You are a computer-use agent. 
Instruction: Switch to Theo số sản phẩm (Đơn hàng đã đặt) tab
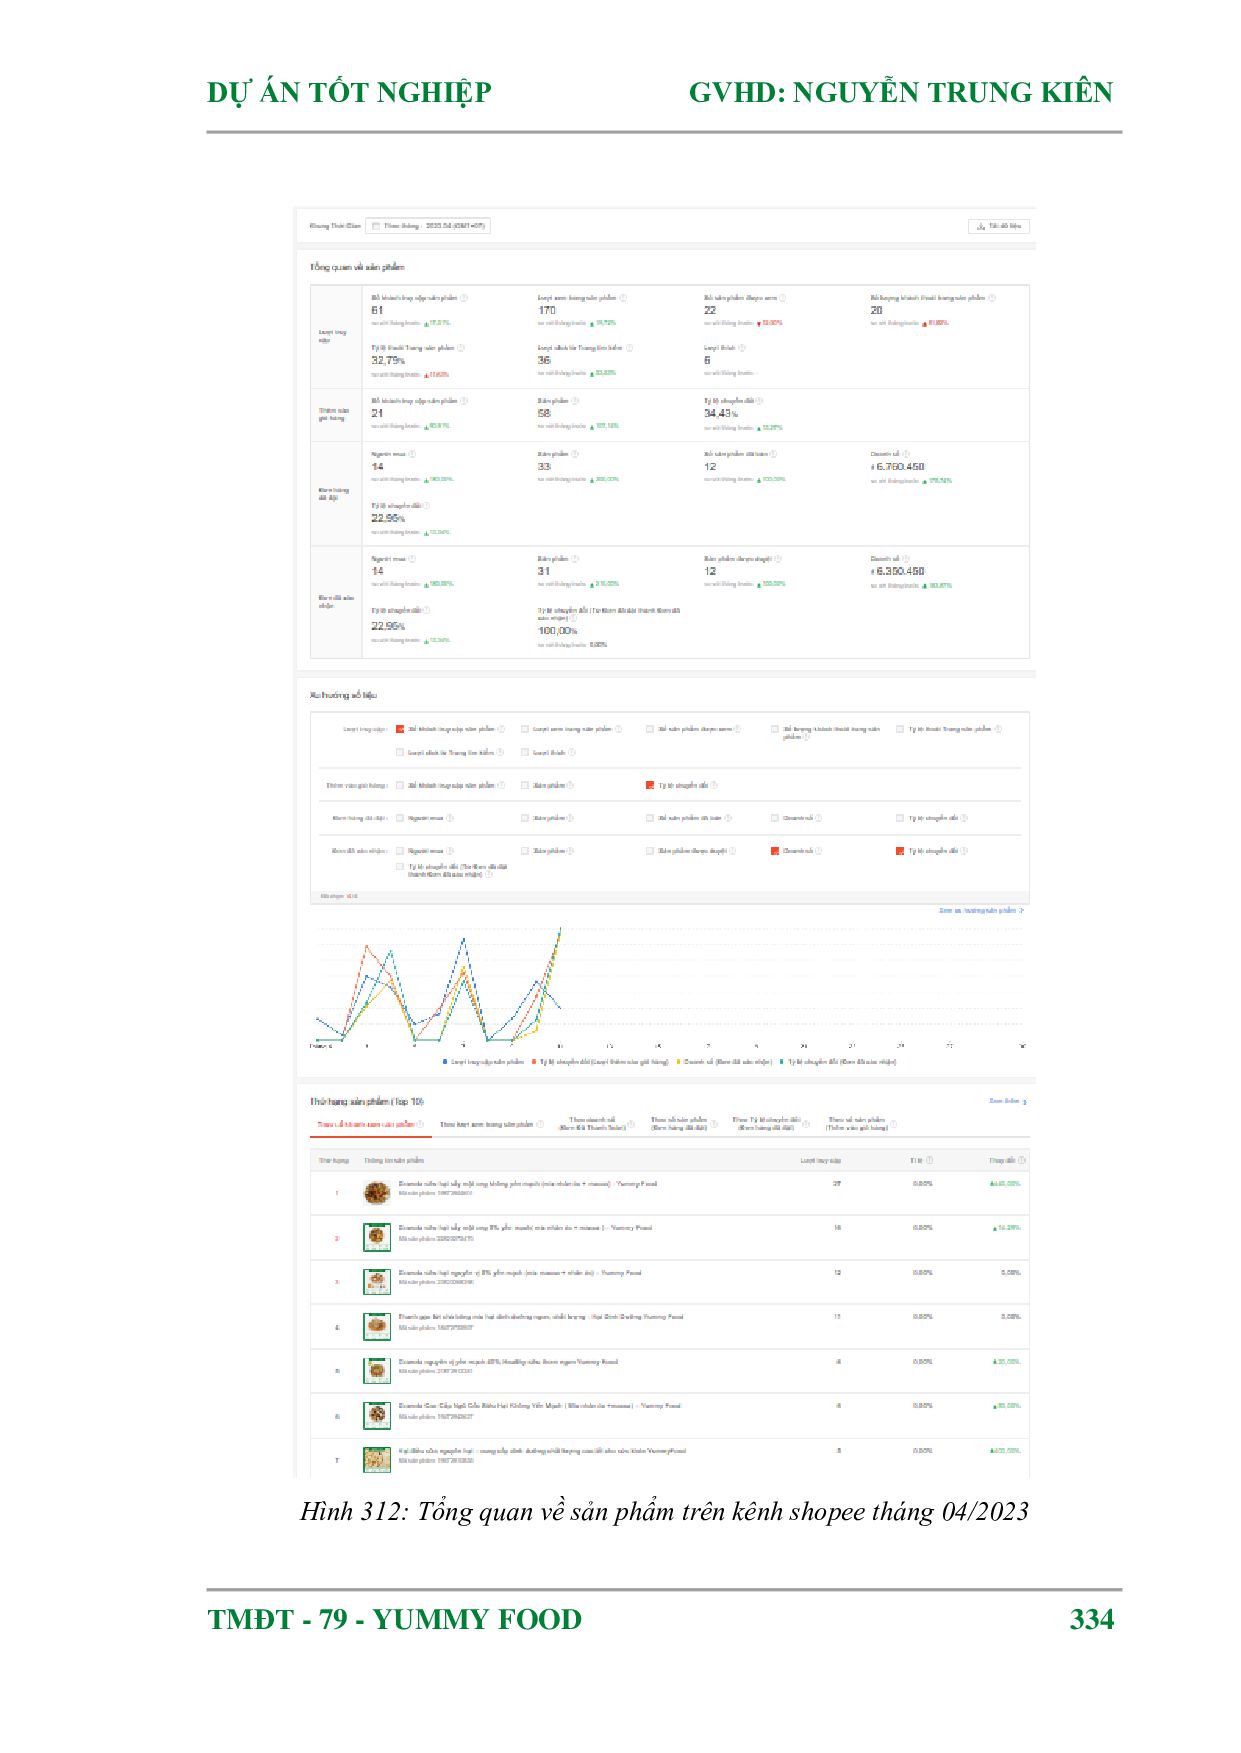pos(684,1124)
